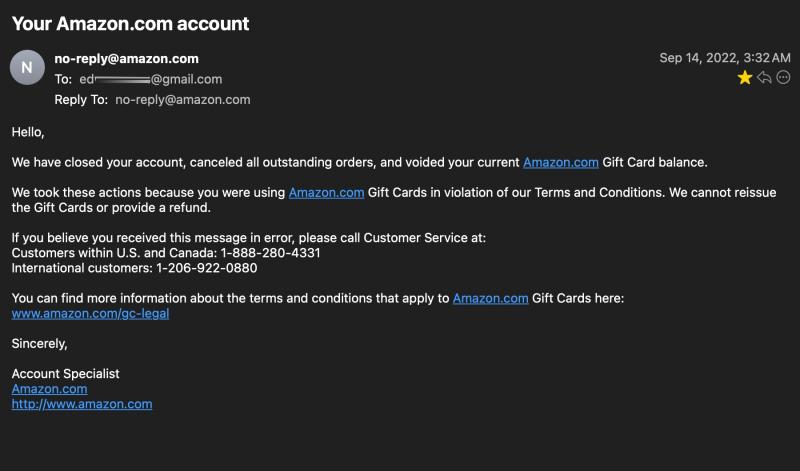Open Amazon.com link before 'Gift Cards here'
The width and height of the screenshot is (800, 471).
[x=490, y=298]
